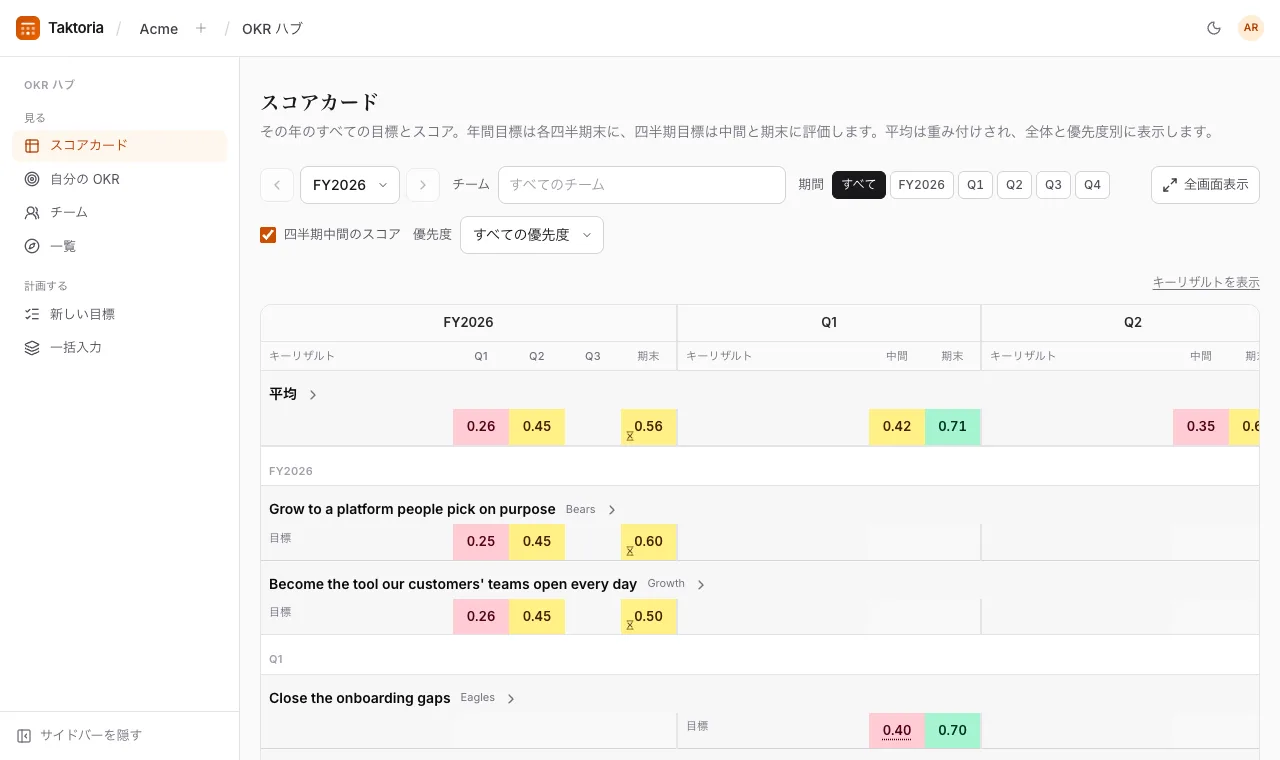1280x760 pixels.
Task: Expand Grow to a platform objective chevron
Action: [x=612, y=510]
